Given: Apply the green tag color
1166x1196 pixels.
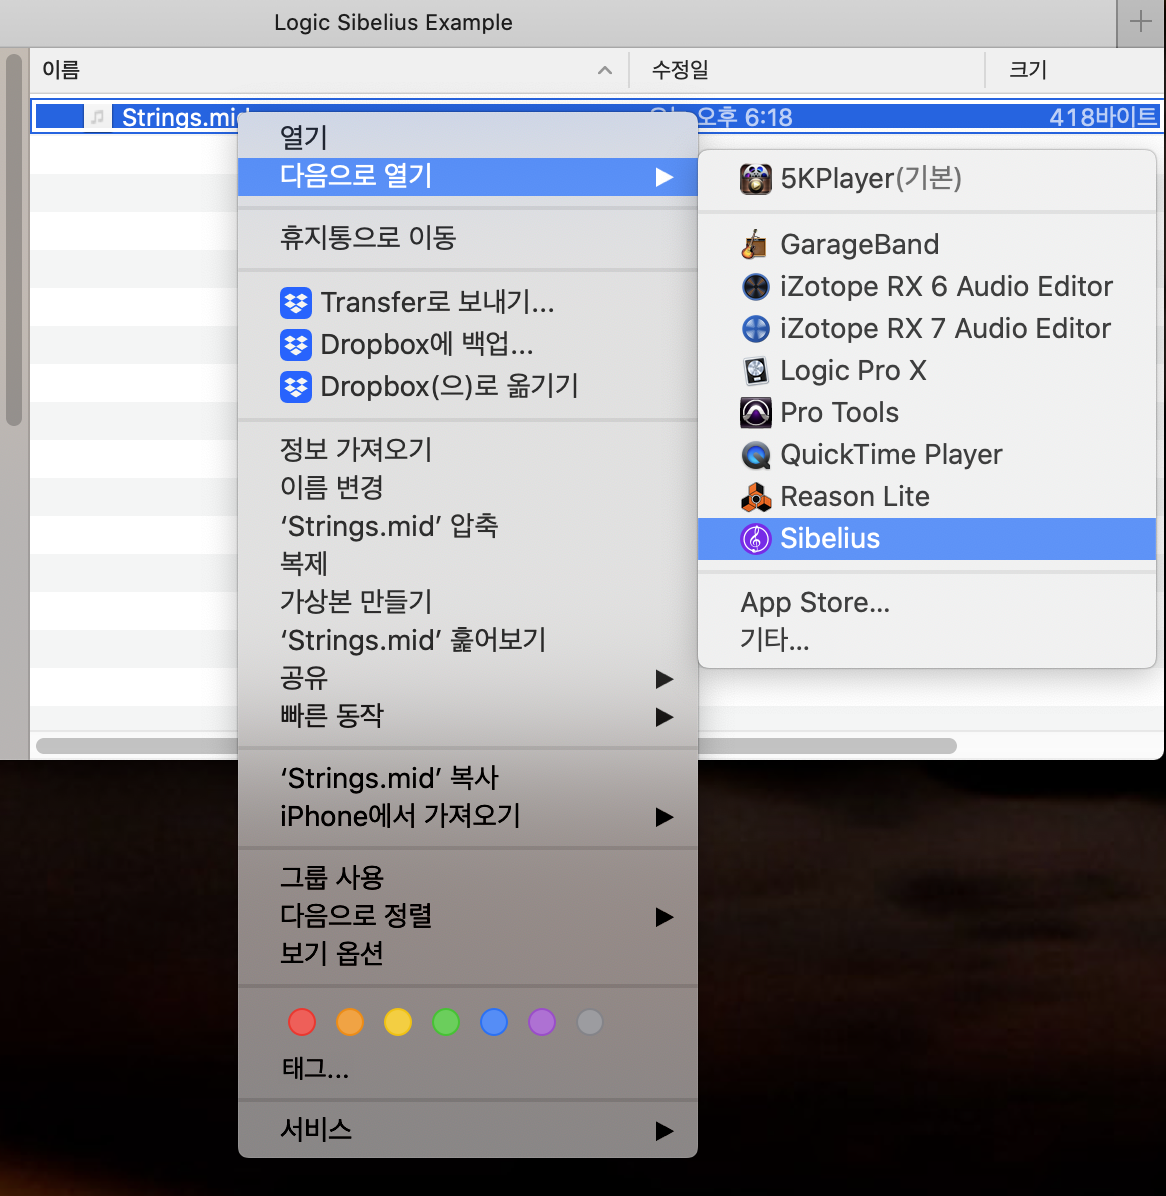Looking at the screenshot, I should click(x=446, y=1022).
